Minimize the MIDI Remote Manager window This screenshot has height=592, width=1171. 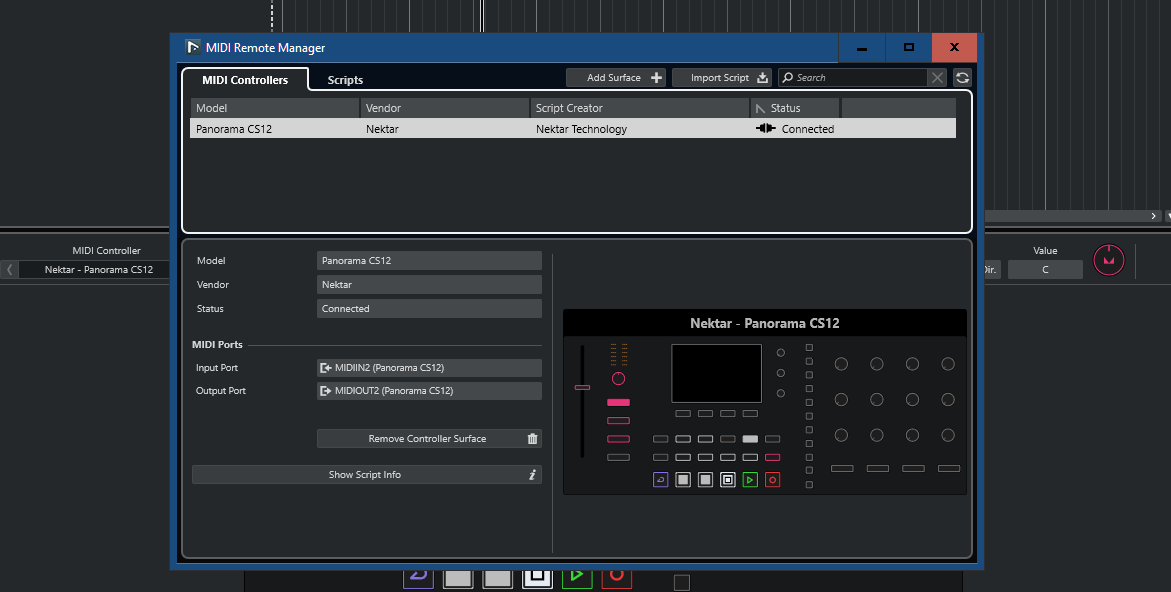[x=862, y=48]
